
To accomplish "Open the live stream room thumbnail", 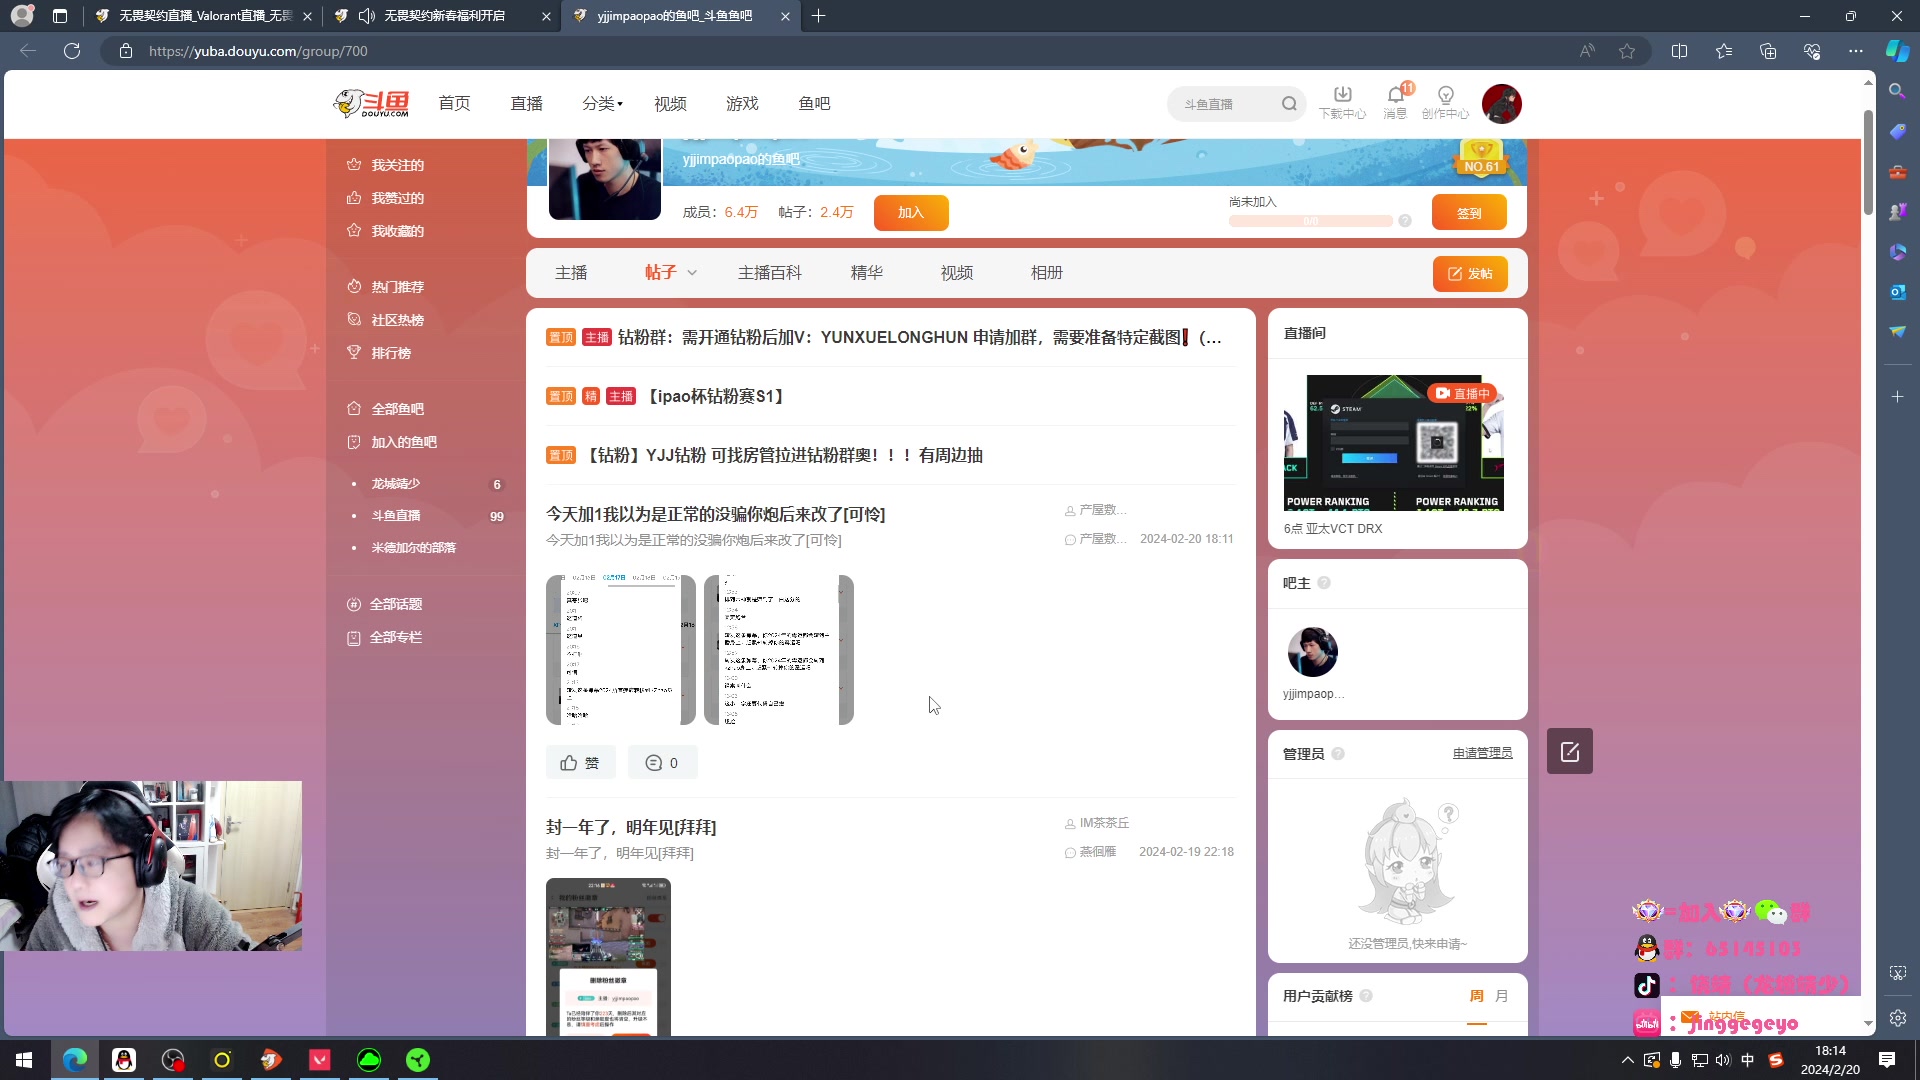I will (x=1393, y=443).
